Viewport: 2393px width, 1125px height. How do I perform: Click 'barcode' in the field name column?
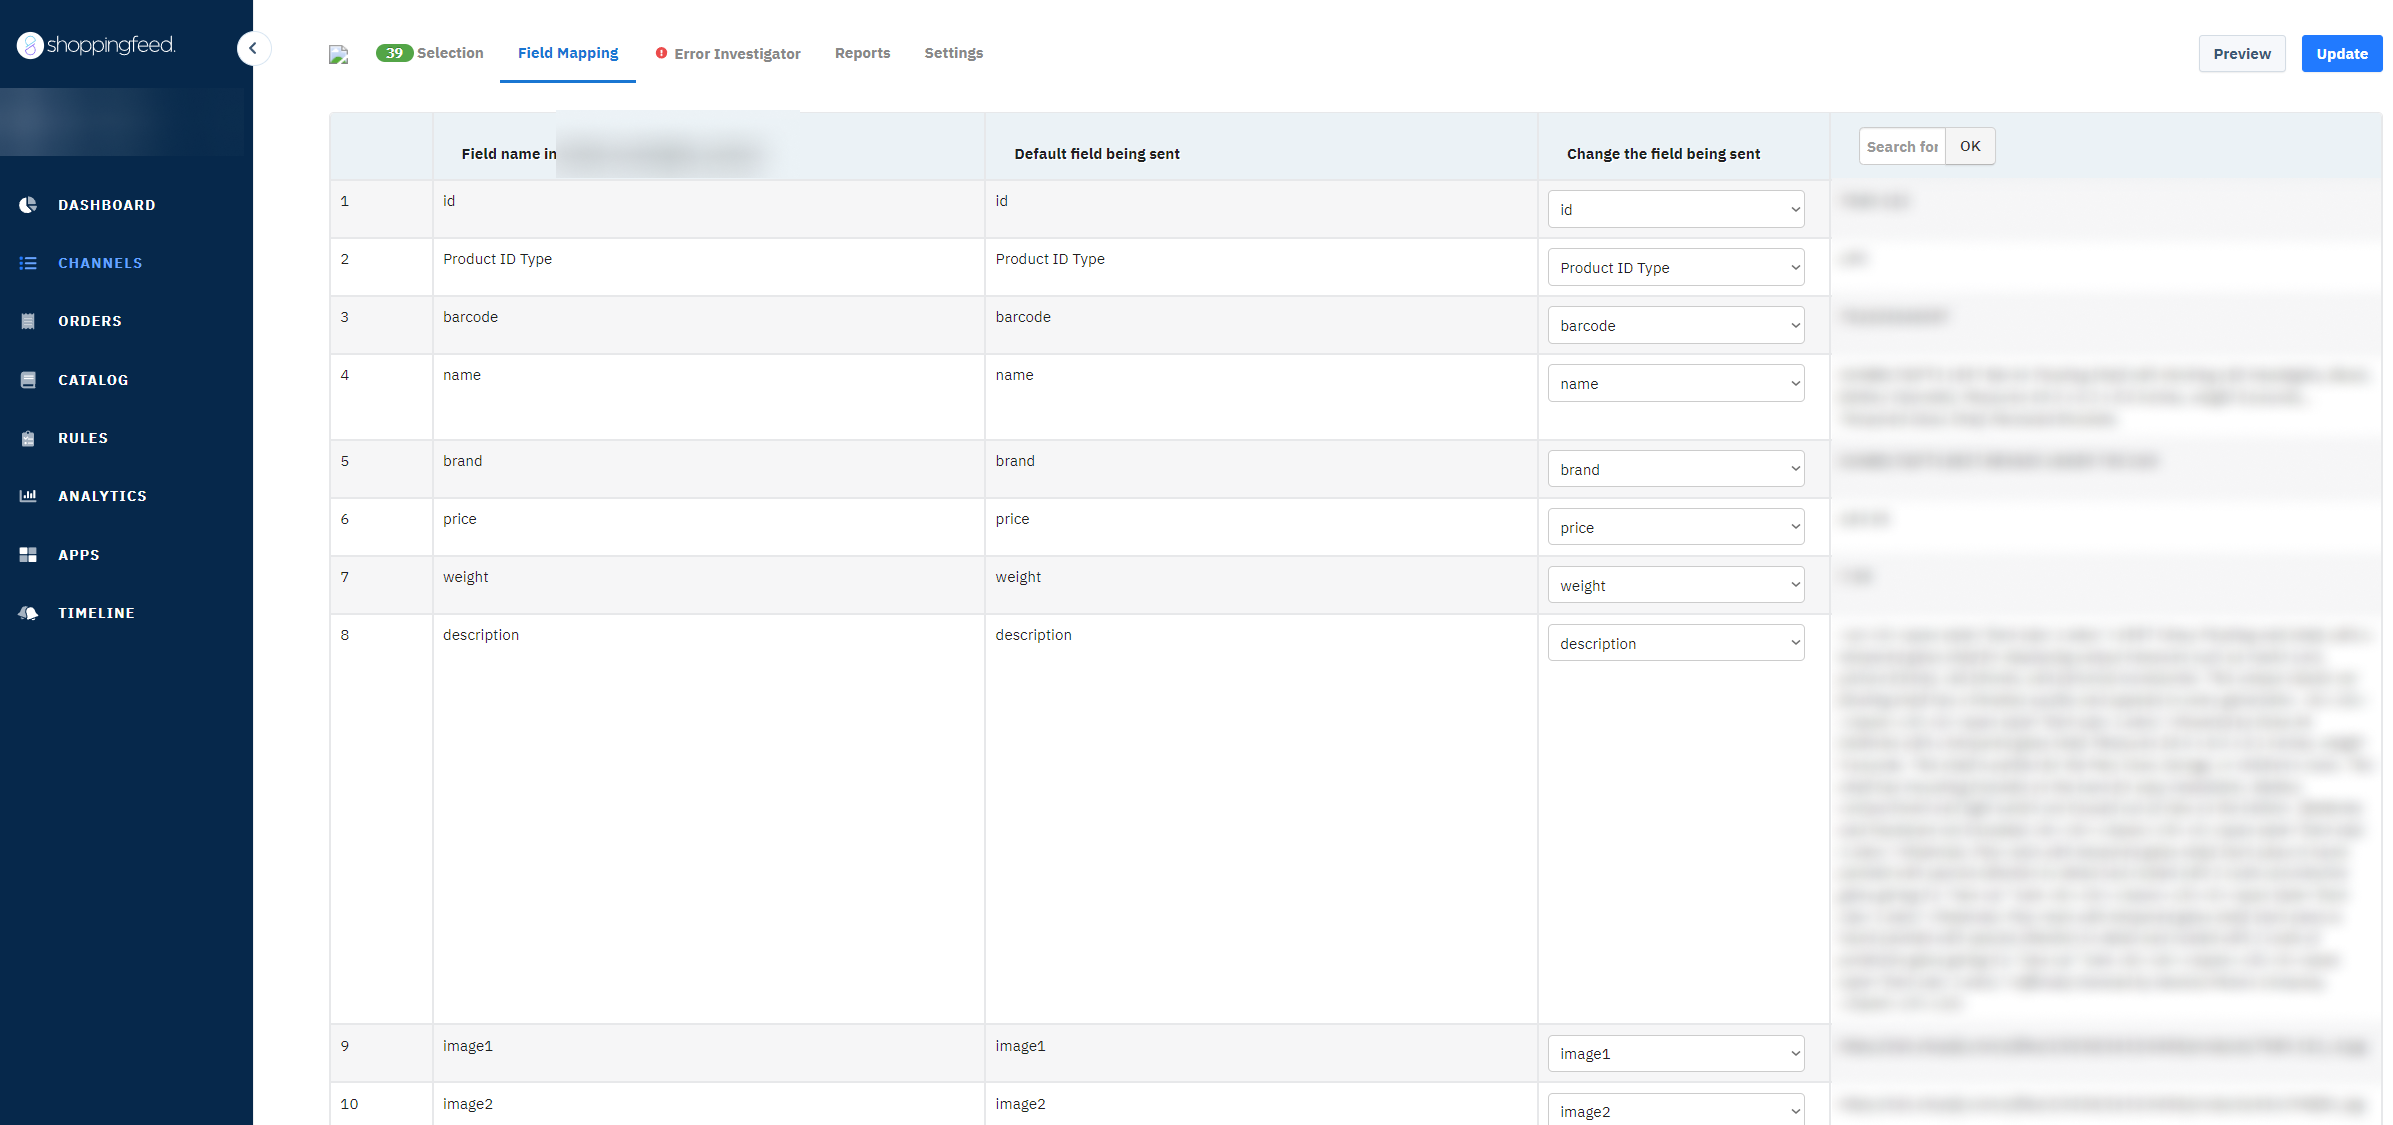470,317
